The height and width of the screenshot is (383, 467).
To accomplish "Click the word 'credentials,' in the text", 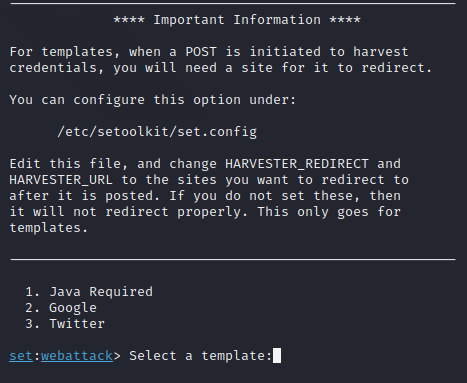I will 57,68.
